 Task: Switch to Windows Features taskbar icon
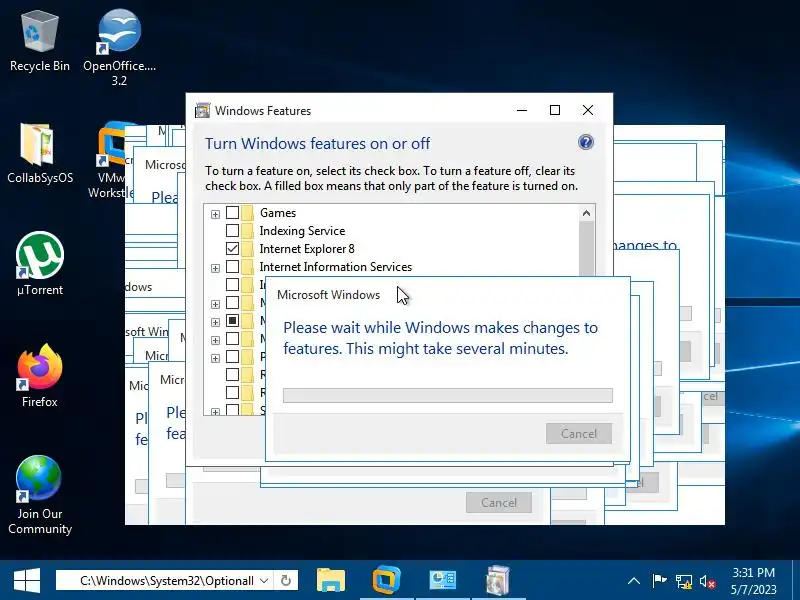tap(498, 581)
